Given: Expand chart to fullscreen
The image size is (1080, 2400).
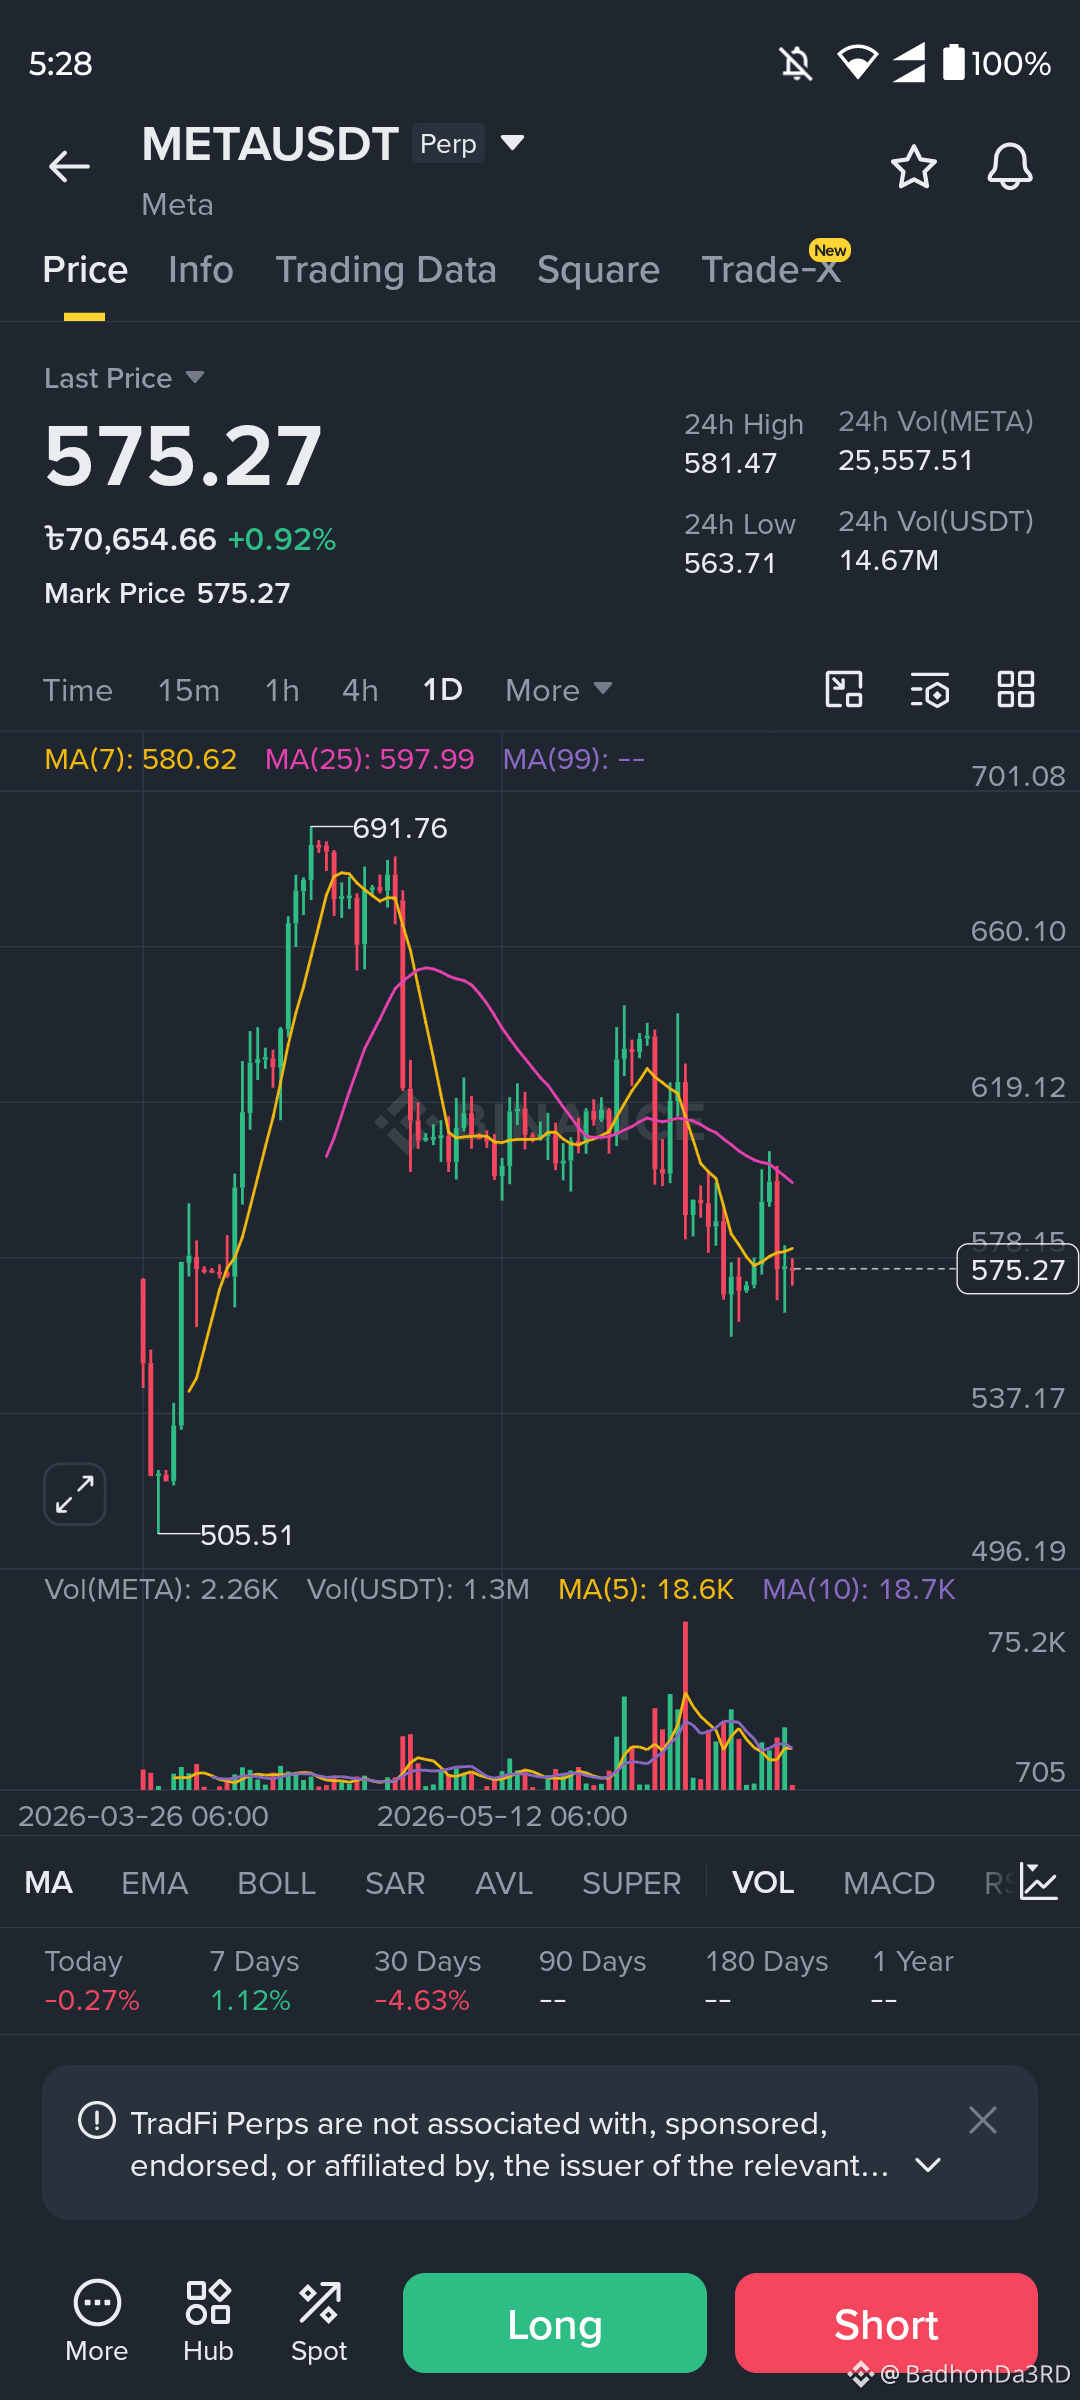Looking at the screenshot, I should click(x=75, y=1494).
